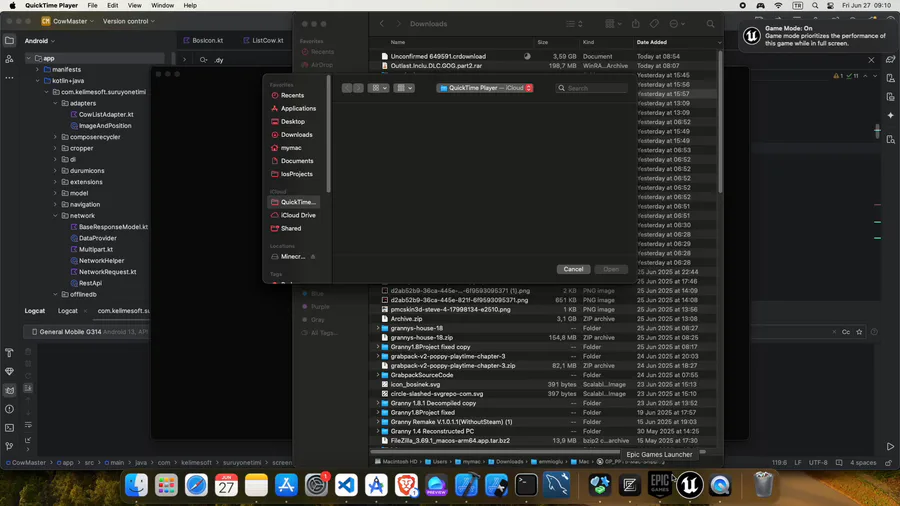This screenshot has height=506, width=900.
Task: Open Version control dropdown
Action: tap(129, 21)
